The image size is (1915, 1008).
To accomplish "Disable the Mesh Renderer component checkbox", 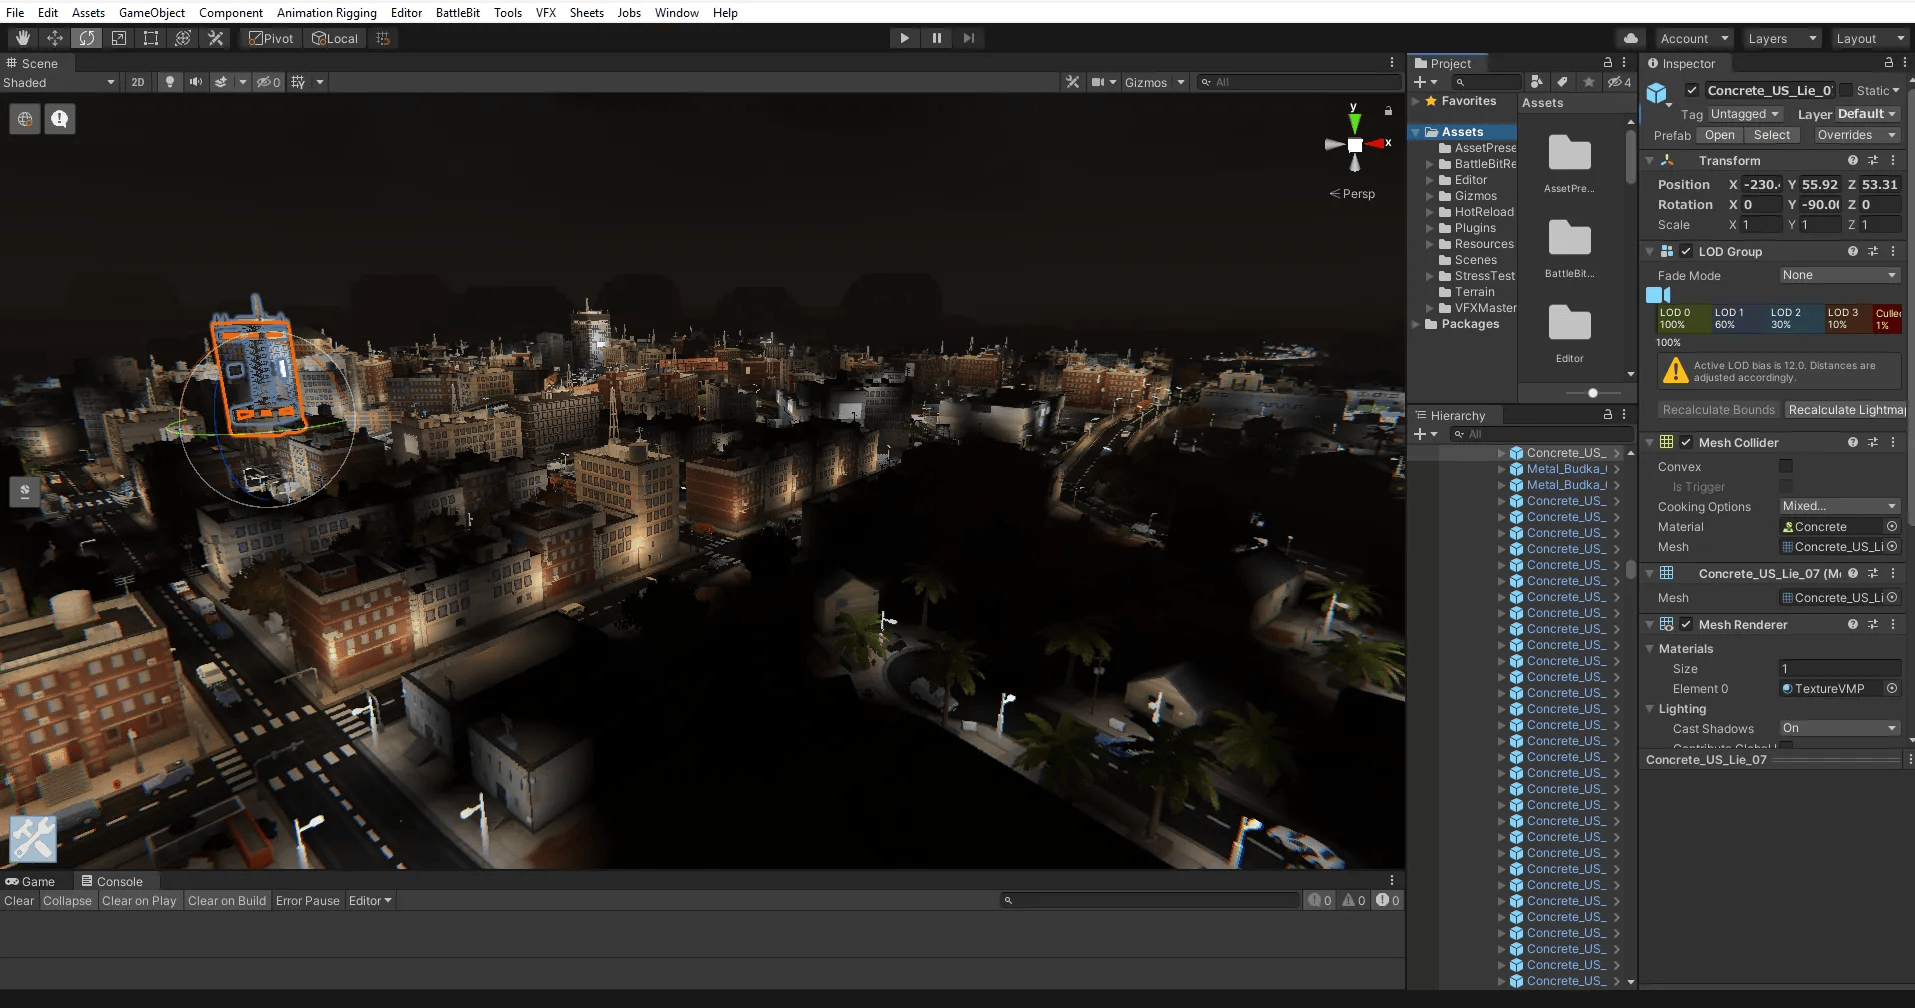I will point(1686,624).
